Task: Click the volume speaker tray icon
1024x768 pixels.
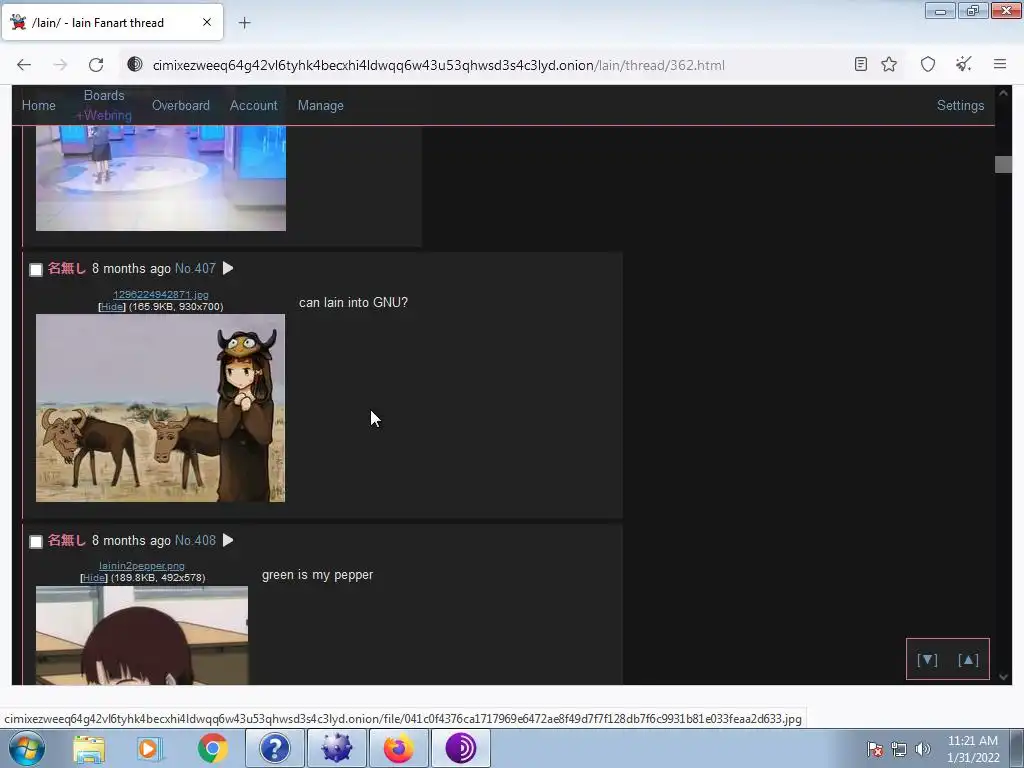Action: 923,749
